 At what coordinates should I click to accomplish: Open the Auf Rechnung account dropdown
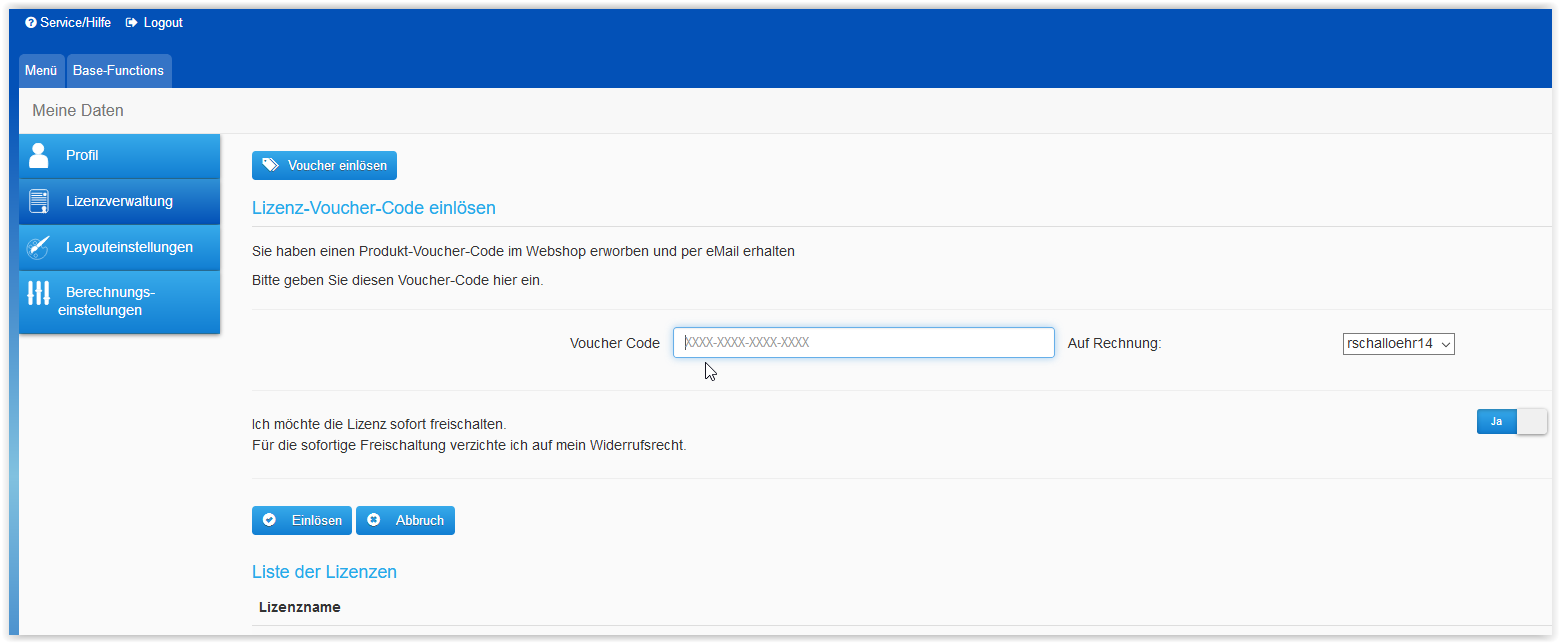[1398, 344]
